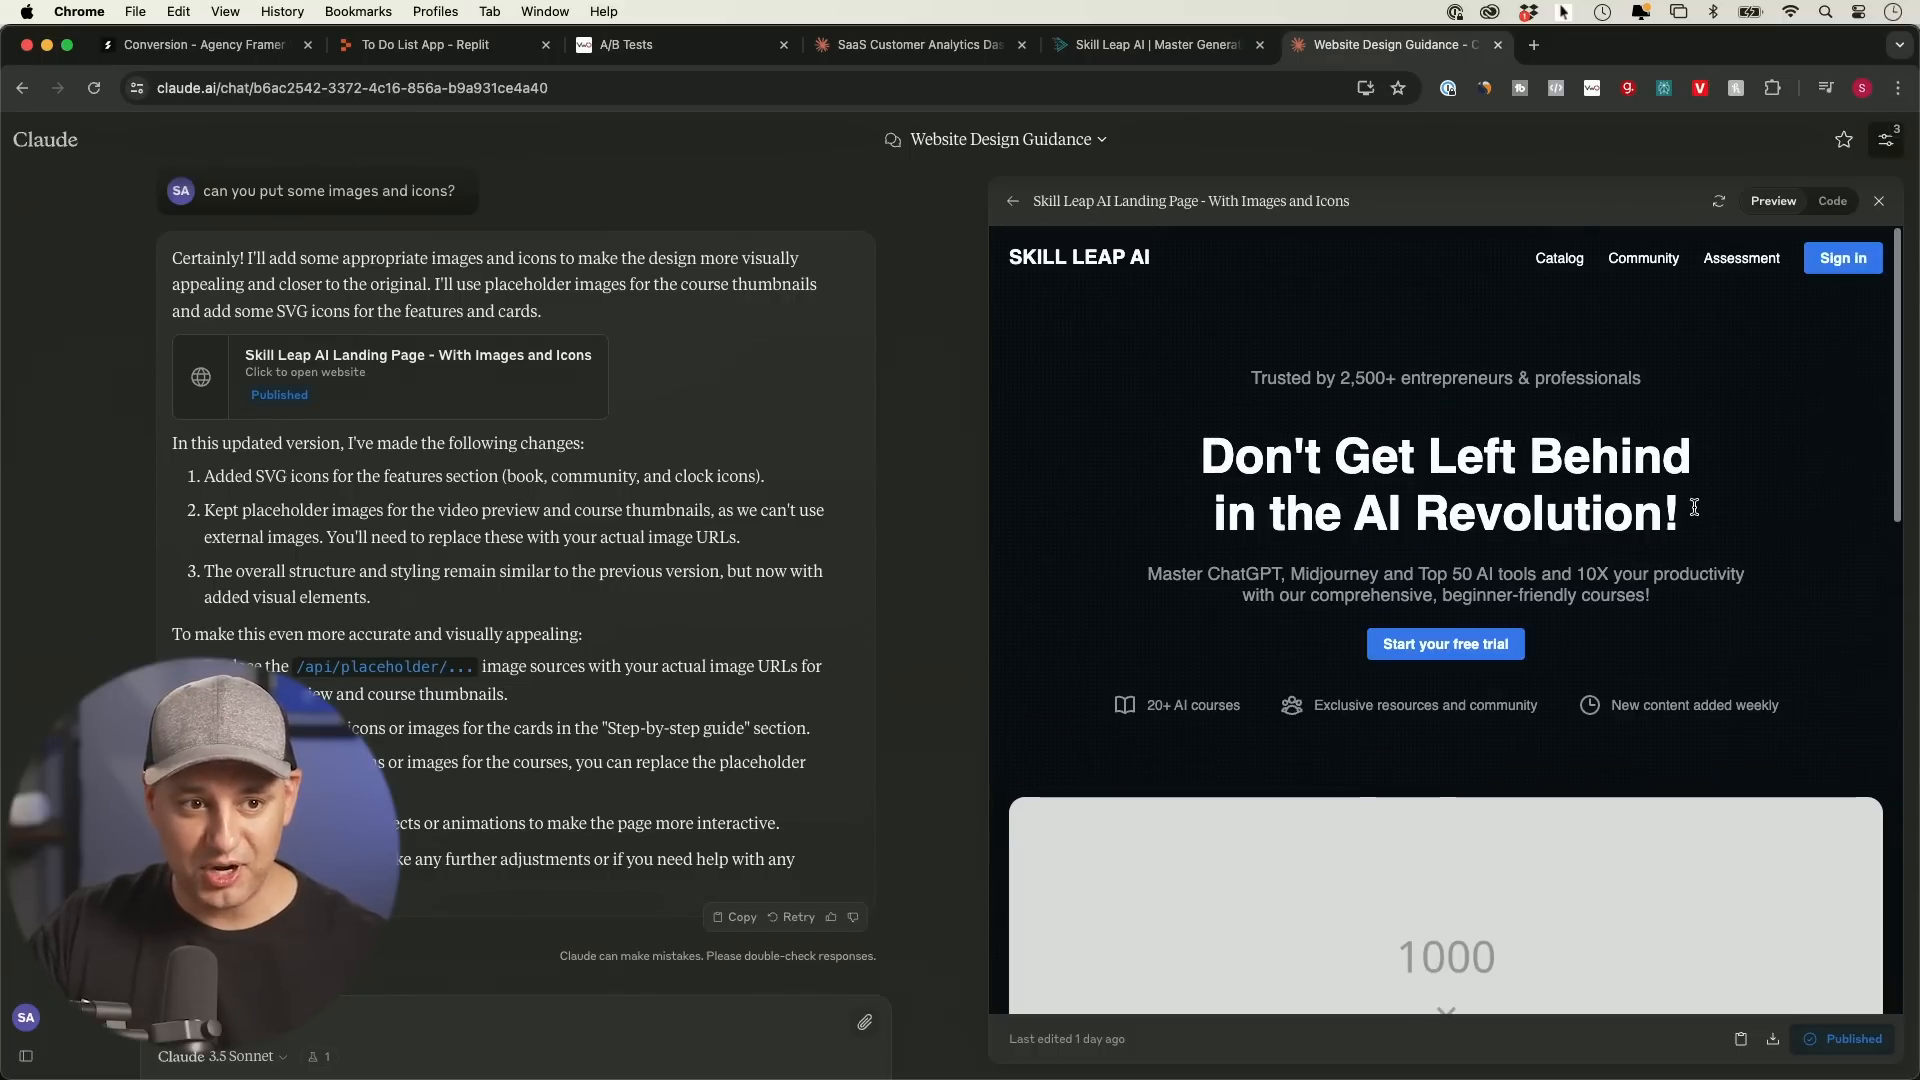Refresh the artifact preview
Screen dimensions: 1920x1080
[x=1718, y=201]
